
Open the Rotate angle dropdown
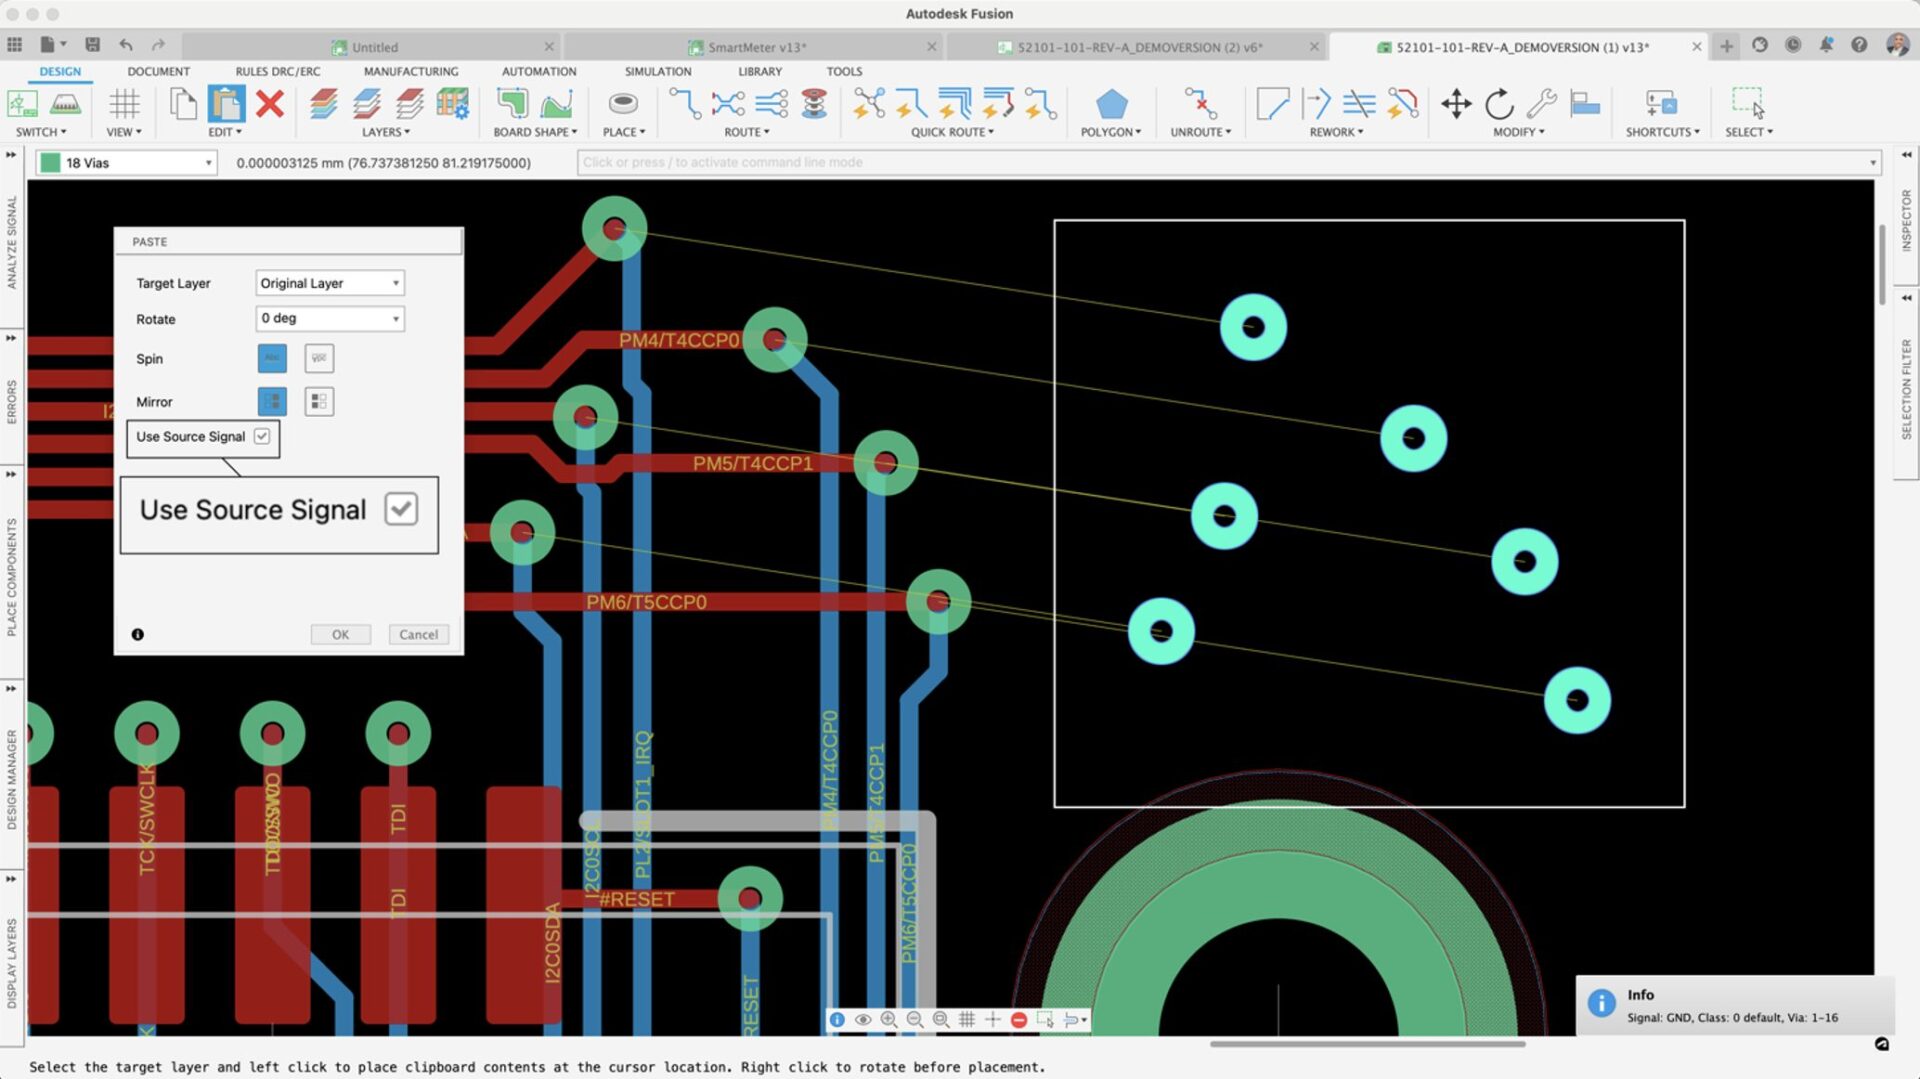[x=330, y=319]
